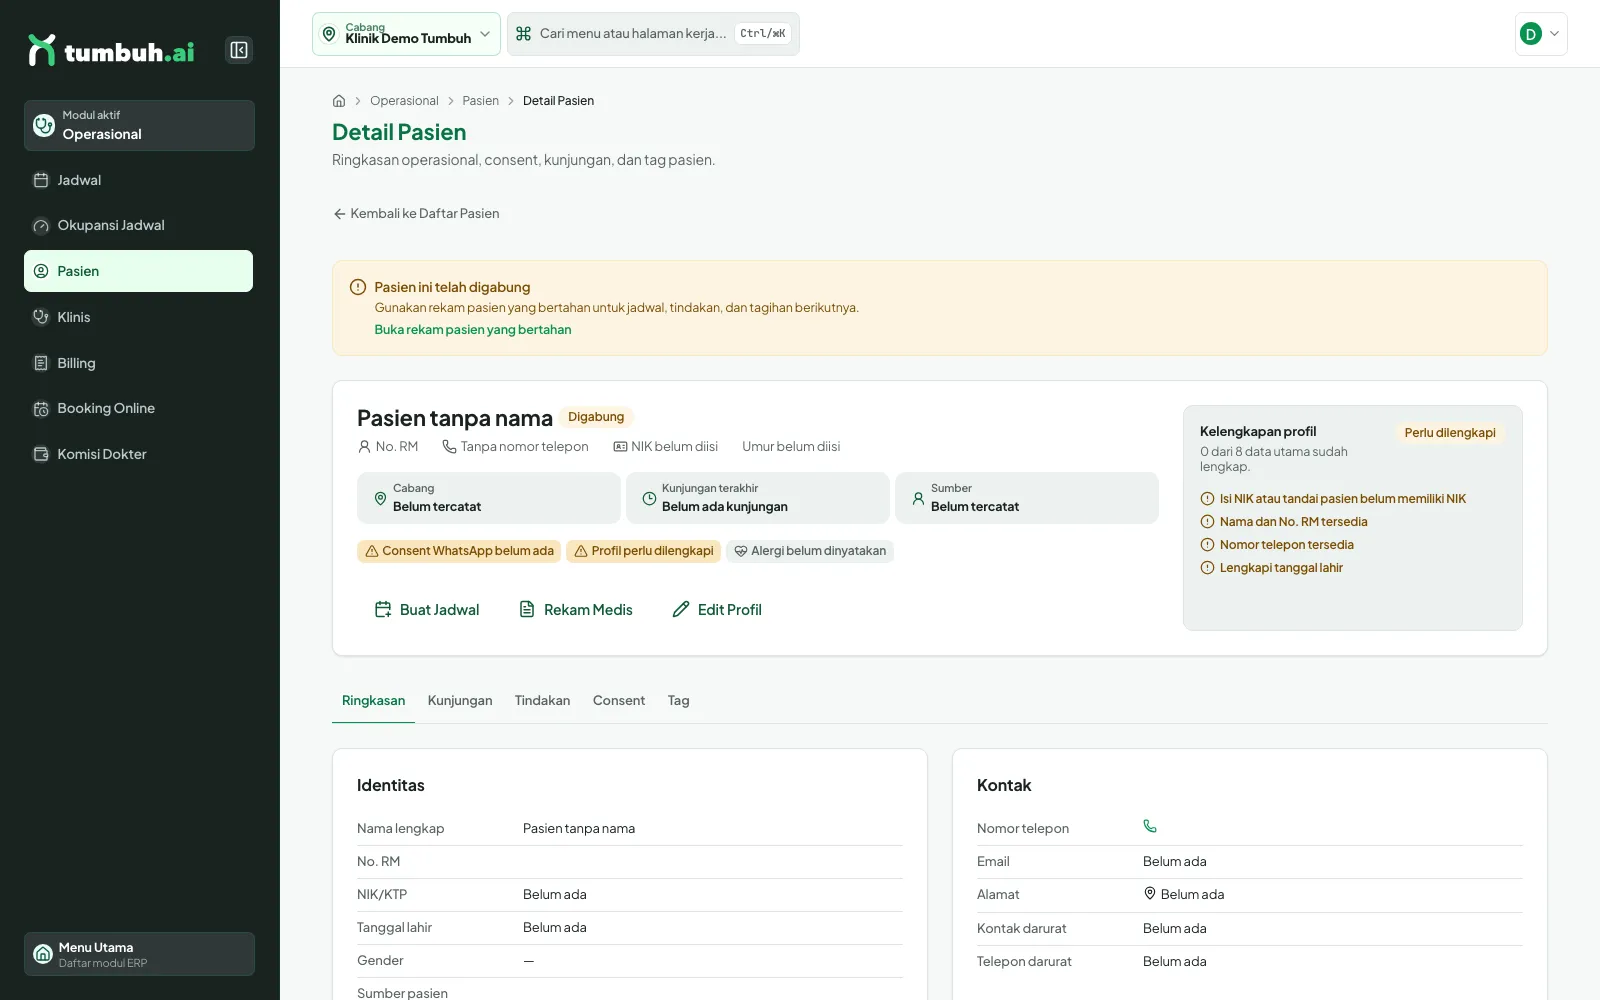This screenshot has width=1600, height=1000.
Task: Click the command icon in search bar
Action: point(523,34)
